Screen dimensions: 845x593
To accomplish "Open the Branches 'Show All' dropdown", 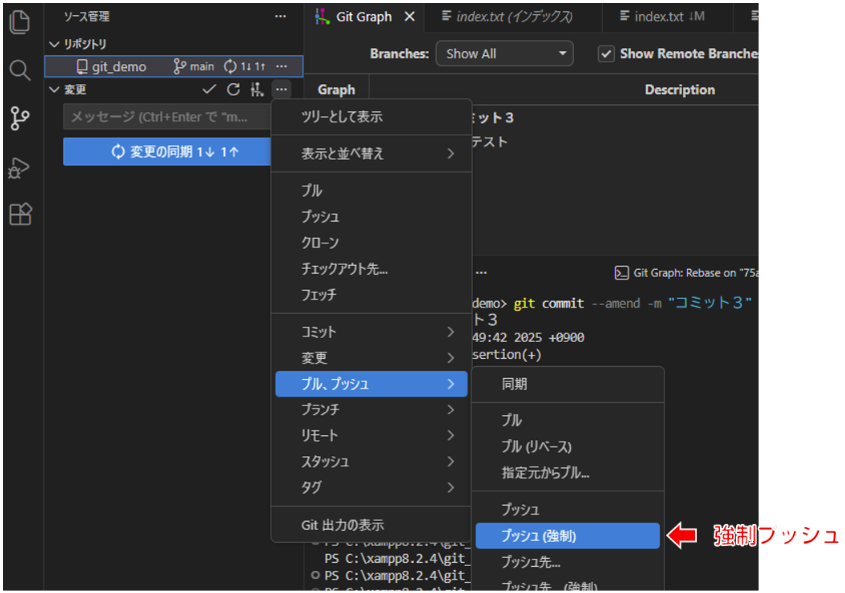I will click(504, 54).
